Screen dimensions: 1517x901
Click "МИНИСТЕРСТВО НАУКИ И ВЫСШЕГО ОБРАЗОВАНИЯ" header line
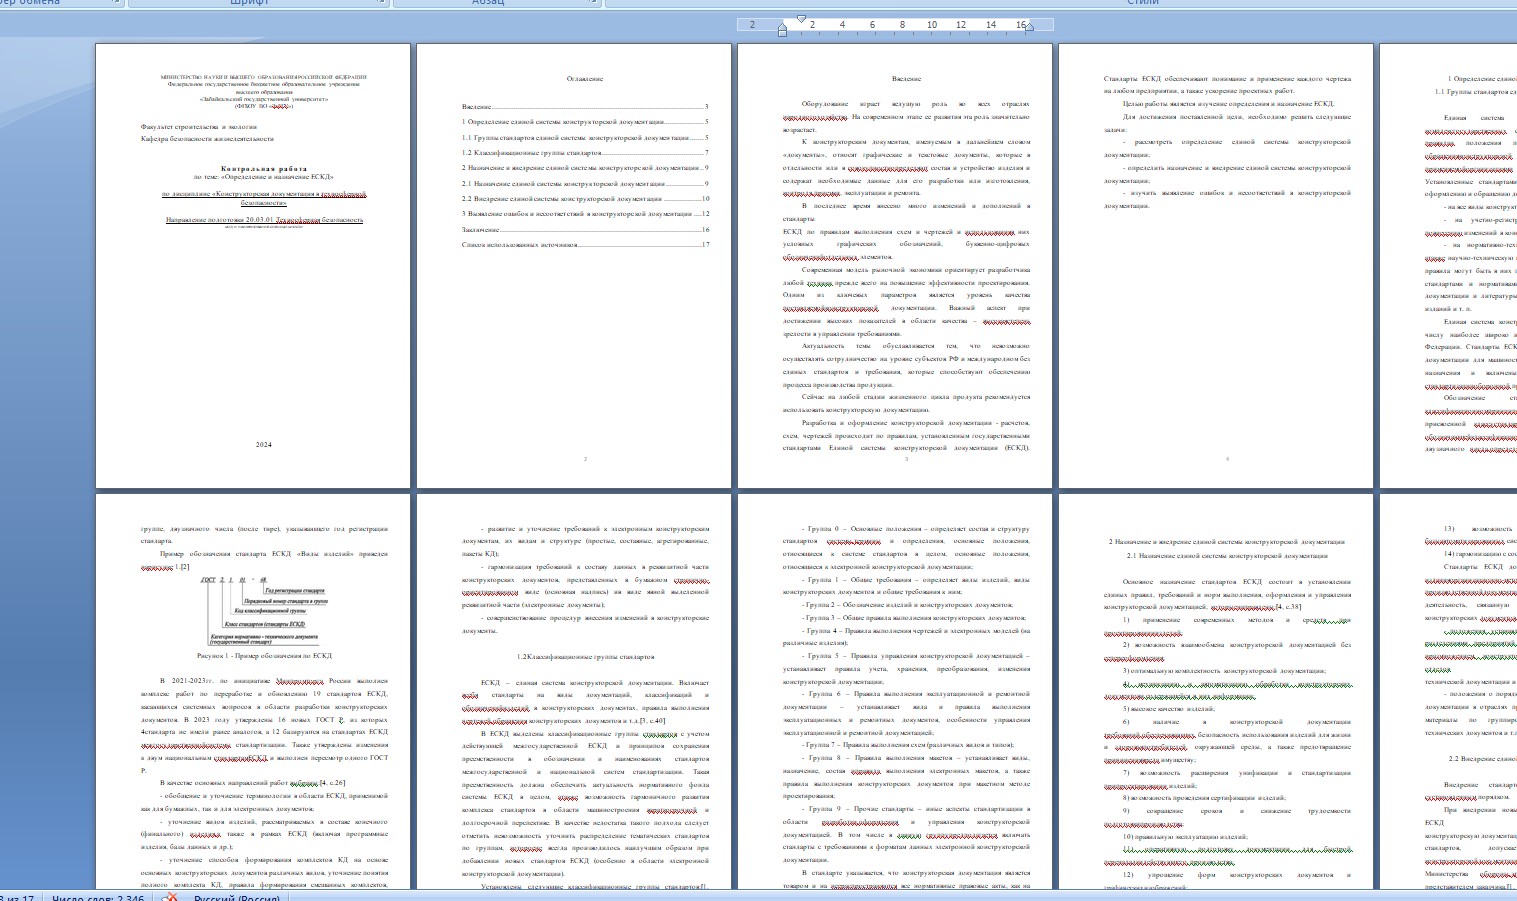pyautogui.click(x=264, y=77)
